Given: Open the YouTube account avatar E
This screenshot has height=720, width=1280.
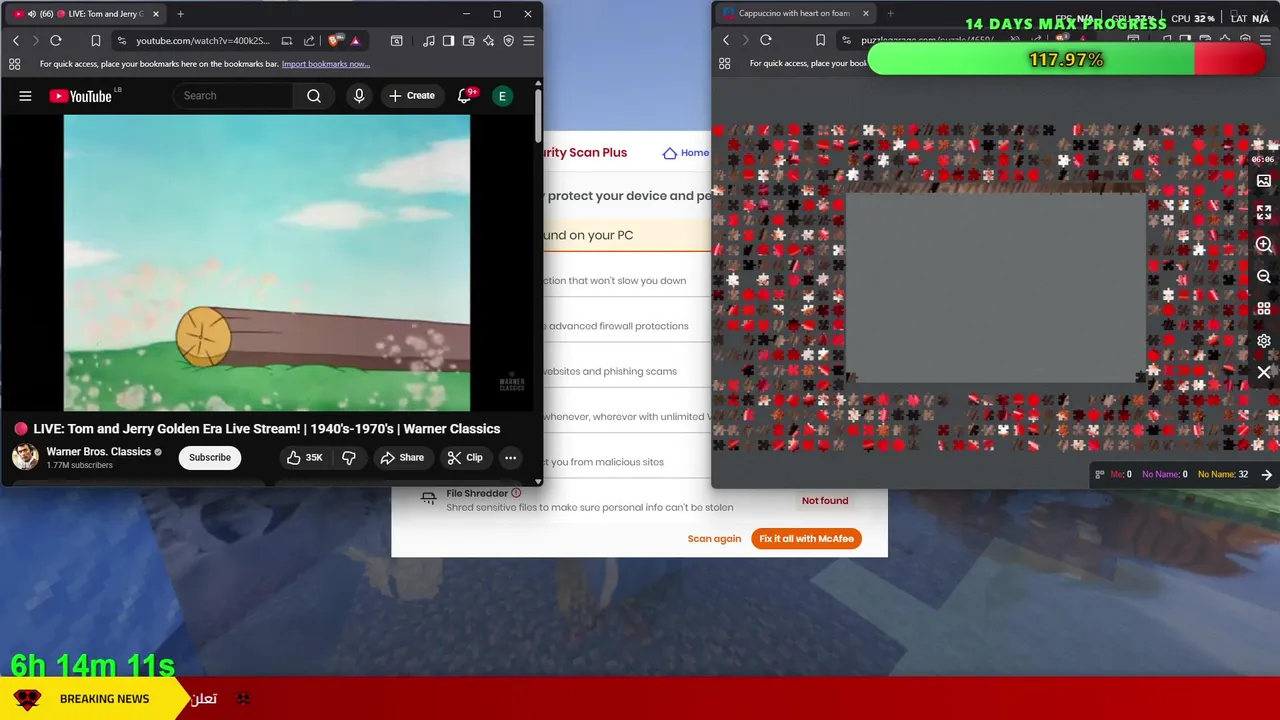Looking at the screenshot, I should 502,96.
